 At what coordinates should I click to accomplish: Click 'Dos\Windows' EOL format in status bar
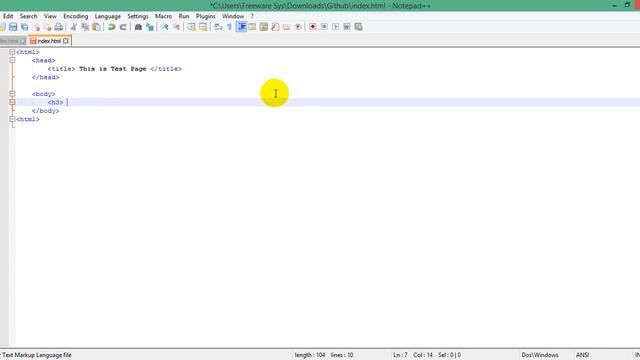[x=540, y=355]
